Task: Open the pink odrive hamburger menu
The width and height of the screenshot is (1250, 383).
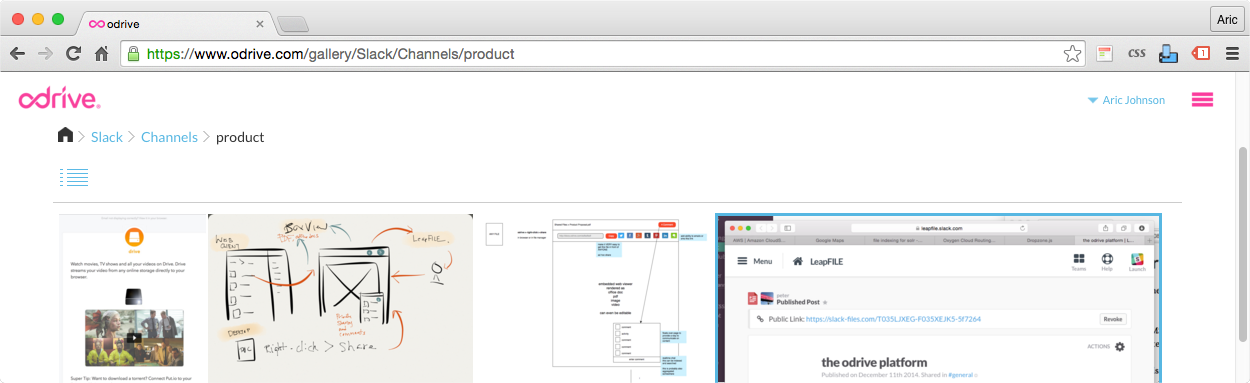Action: [x=1202, y=100]
